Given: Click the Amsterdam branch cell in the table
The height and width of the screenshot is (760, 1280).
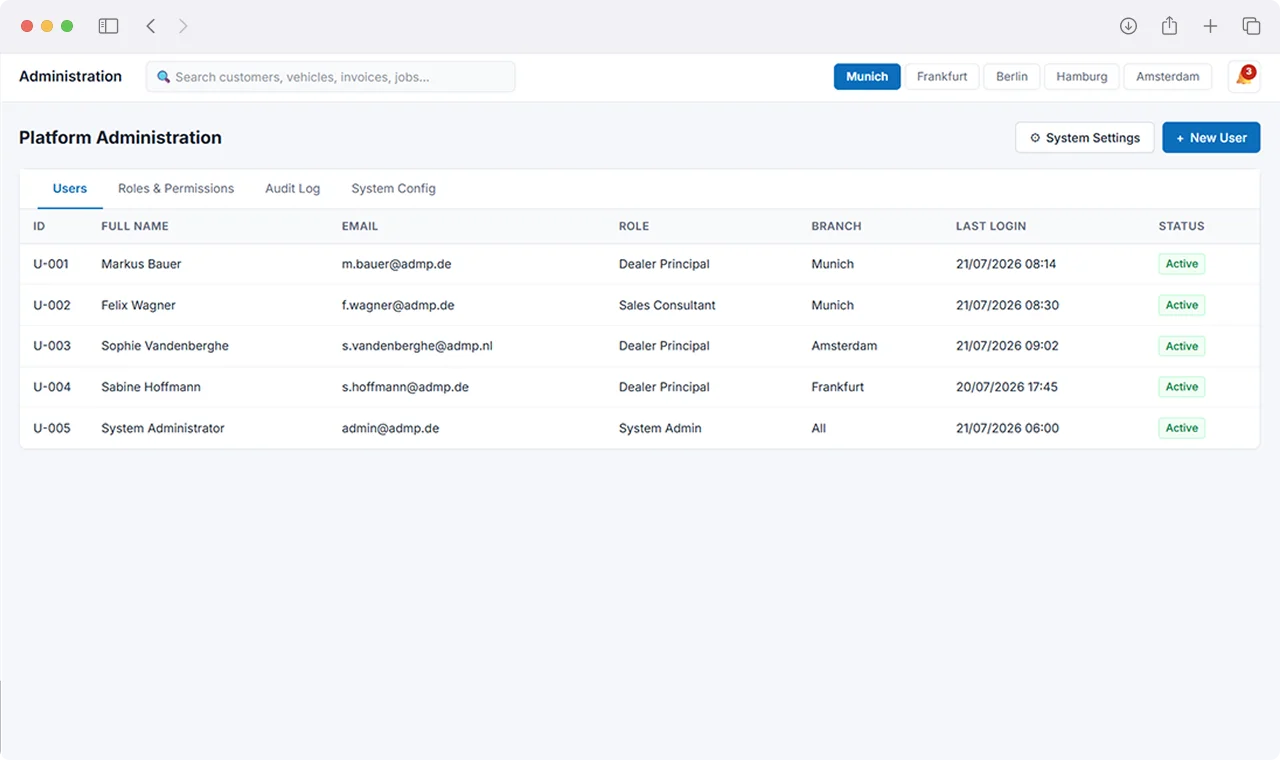Looking at the screenshot, I should [x=844, y=346].
